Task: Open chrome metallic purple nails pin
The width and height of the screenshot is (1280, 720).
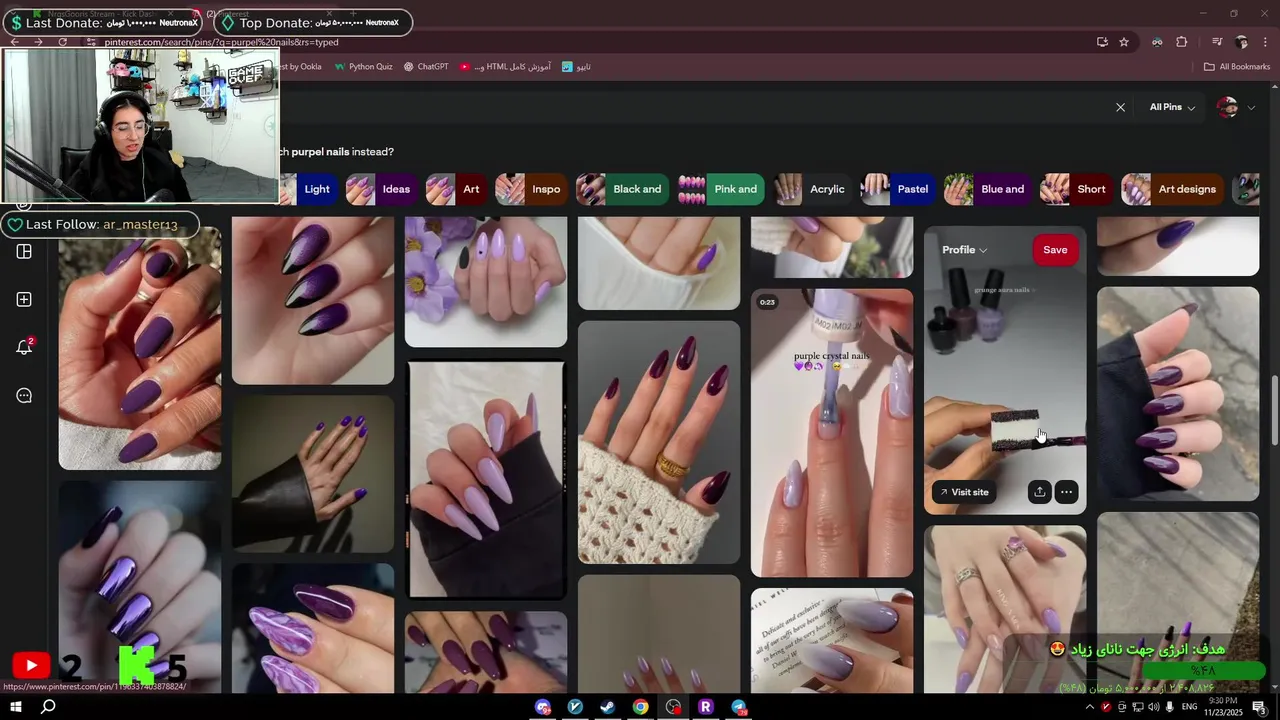Action: point(140,587)
